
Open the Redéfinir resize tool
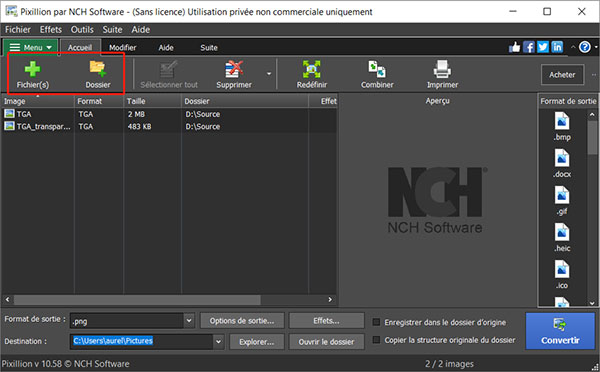[x=311, y=69]
